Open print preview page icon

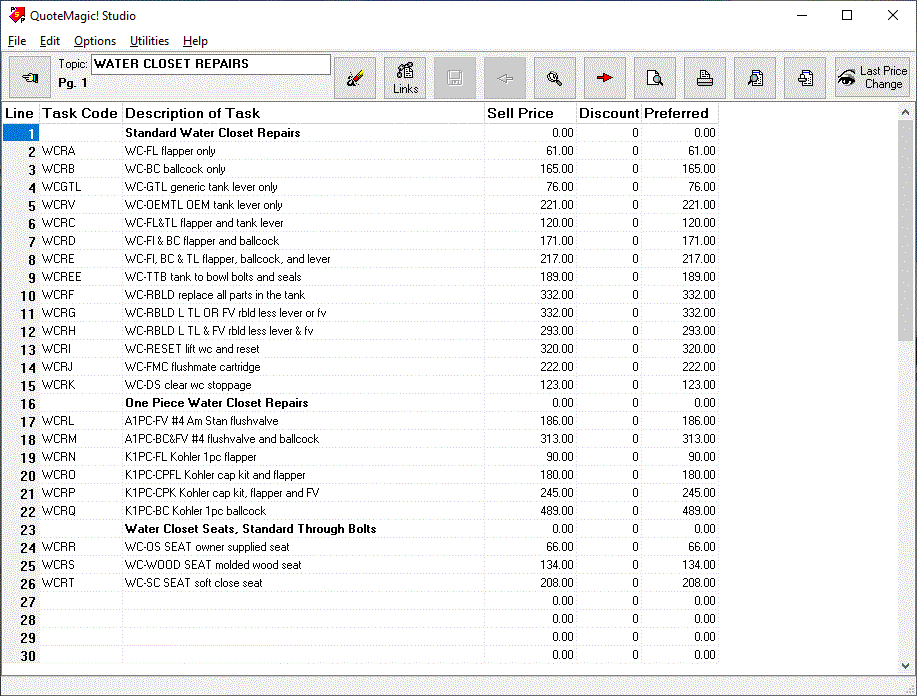coord(655,77)
